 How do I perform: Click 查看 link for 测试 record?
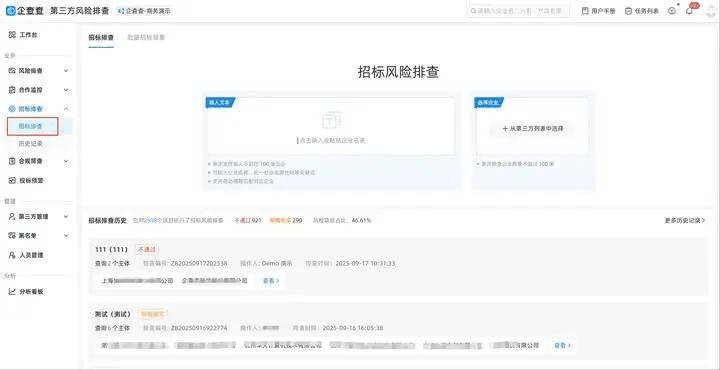pyautogui.click(x=562, y=345)
